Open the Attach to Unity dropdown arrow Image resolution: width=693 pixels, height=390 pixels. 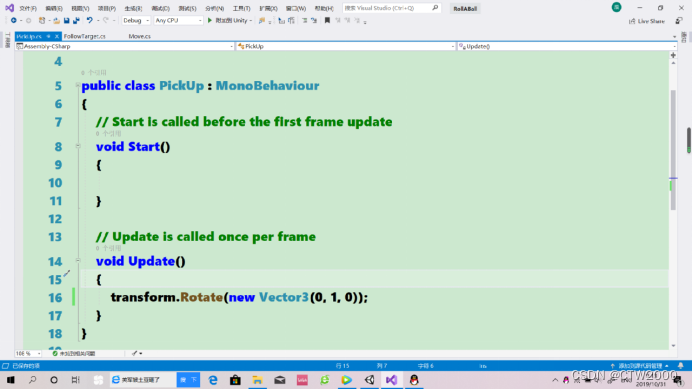coord(251,20)
